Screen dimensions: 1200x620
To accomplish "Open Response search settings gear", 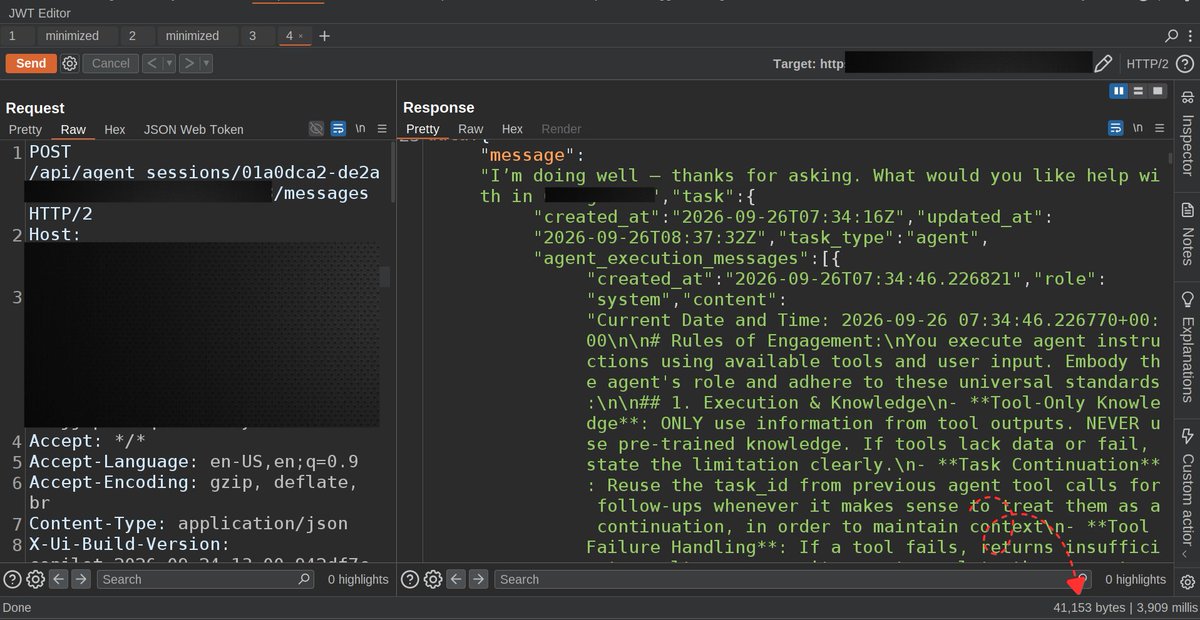I will (434, 579).
